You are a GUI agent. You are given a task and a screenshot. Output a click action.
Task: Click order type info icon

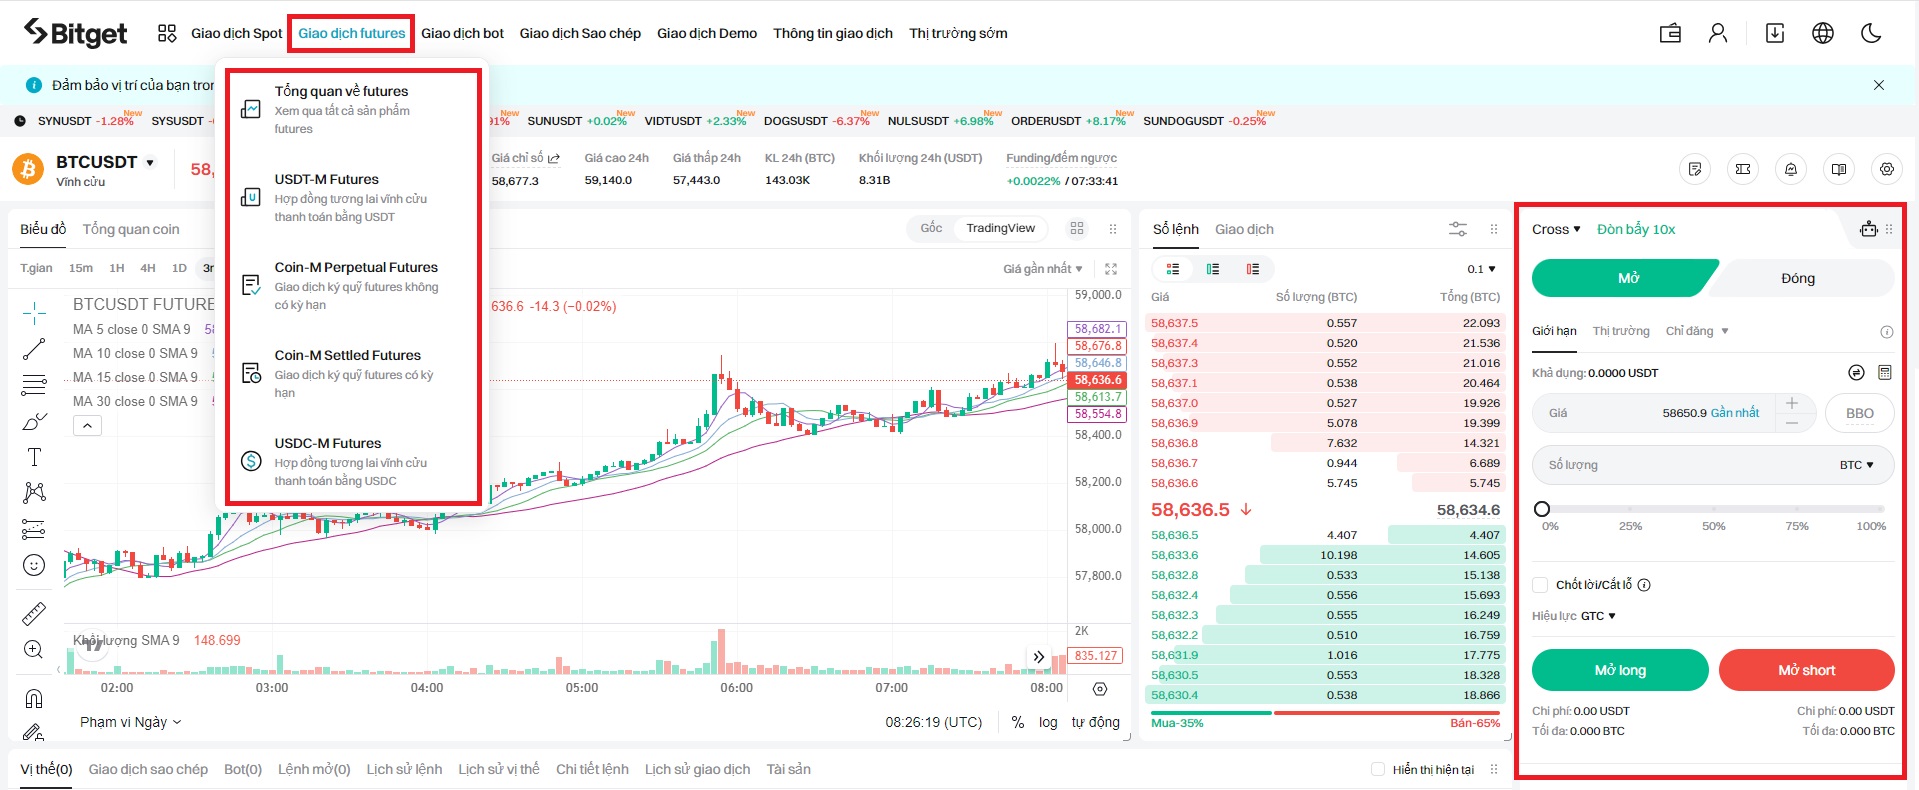click(x=1886, y=332)
